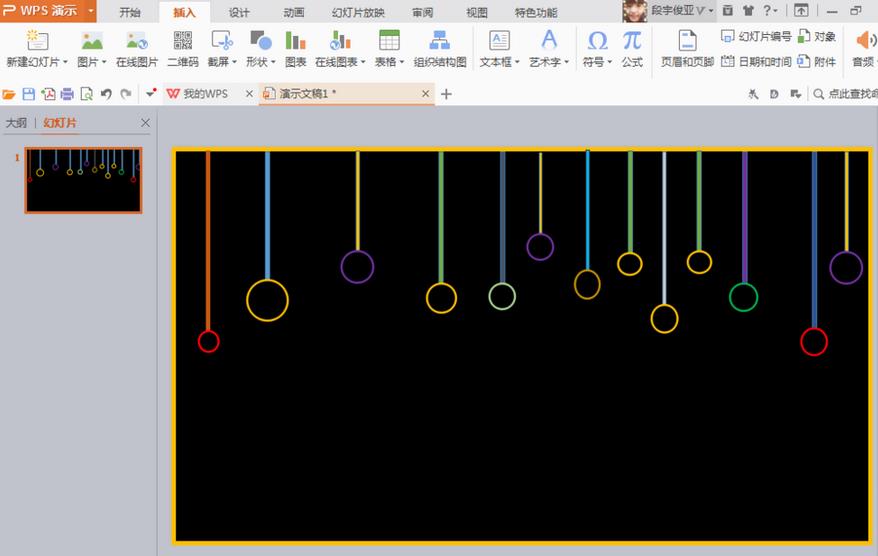The width and height of the screenshot is (878, 556).
Task: Switch to the 设计 design tab
Action: tap(239, 12)
